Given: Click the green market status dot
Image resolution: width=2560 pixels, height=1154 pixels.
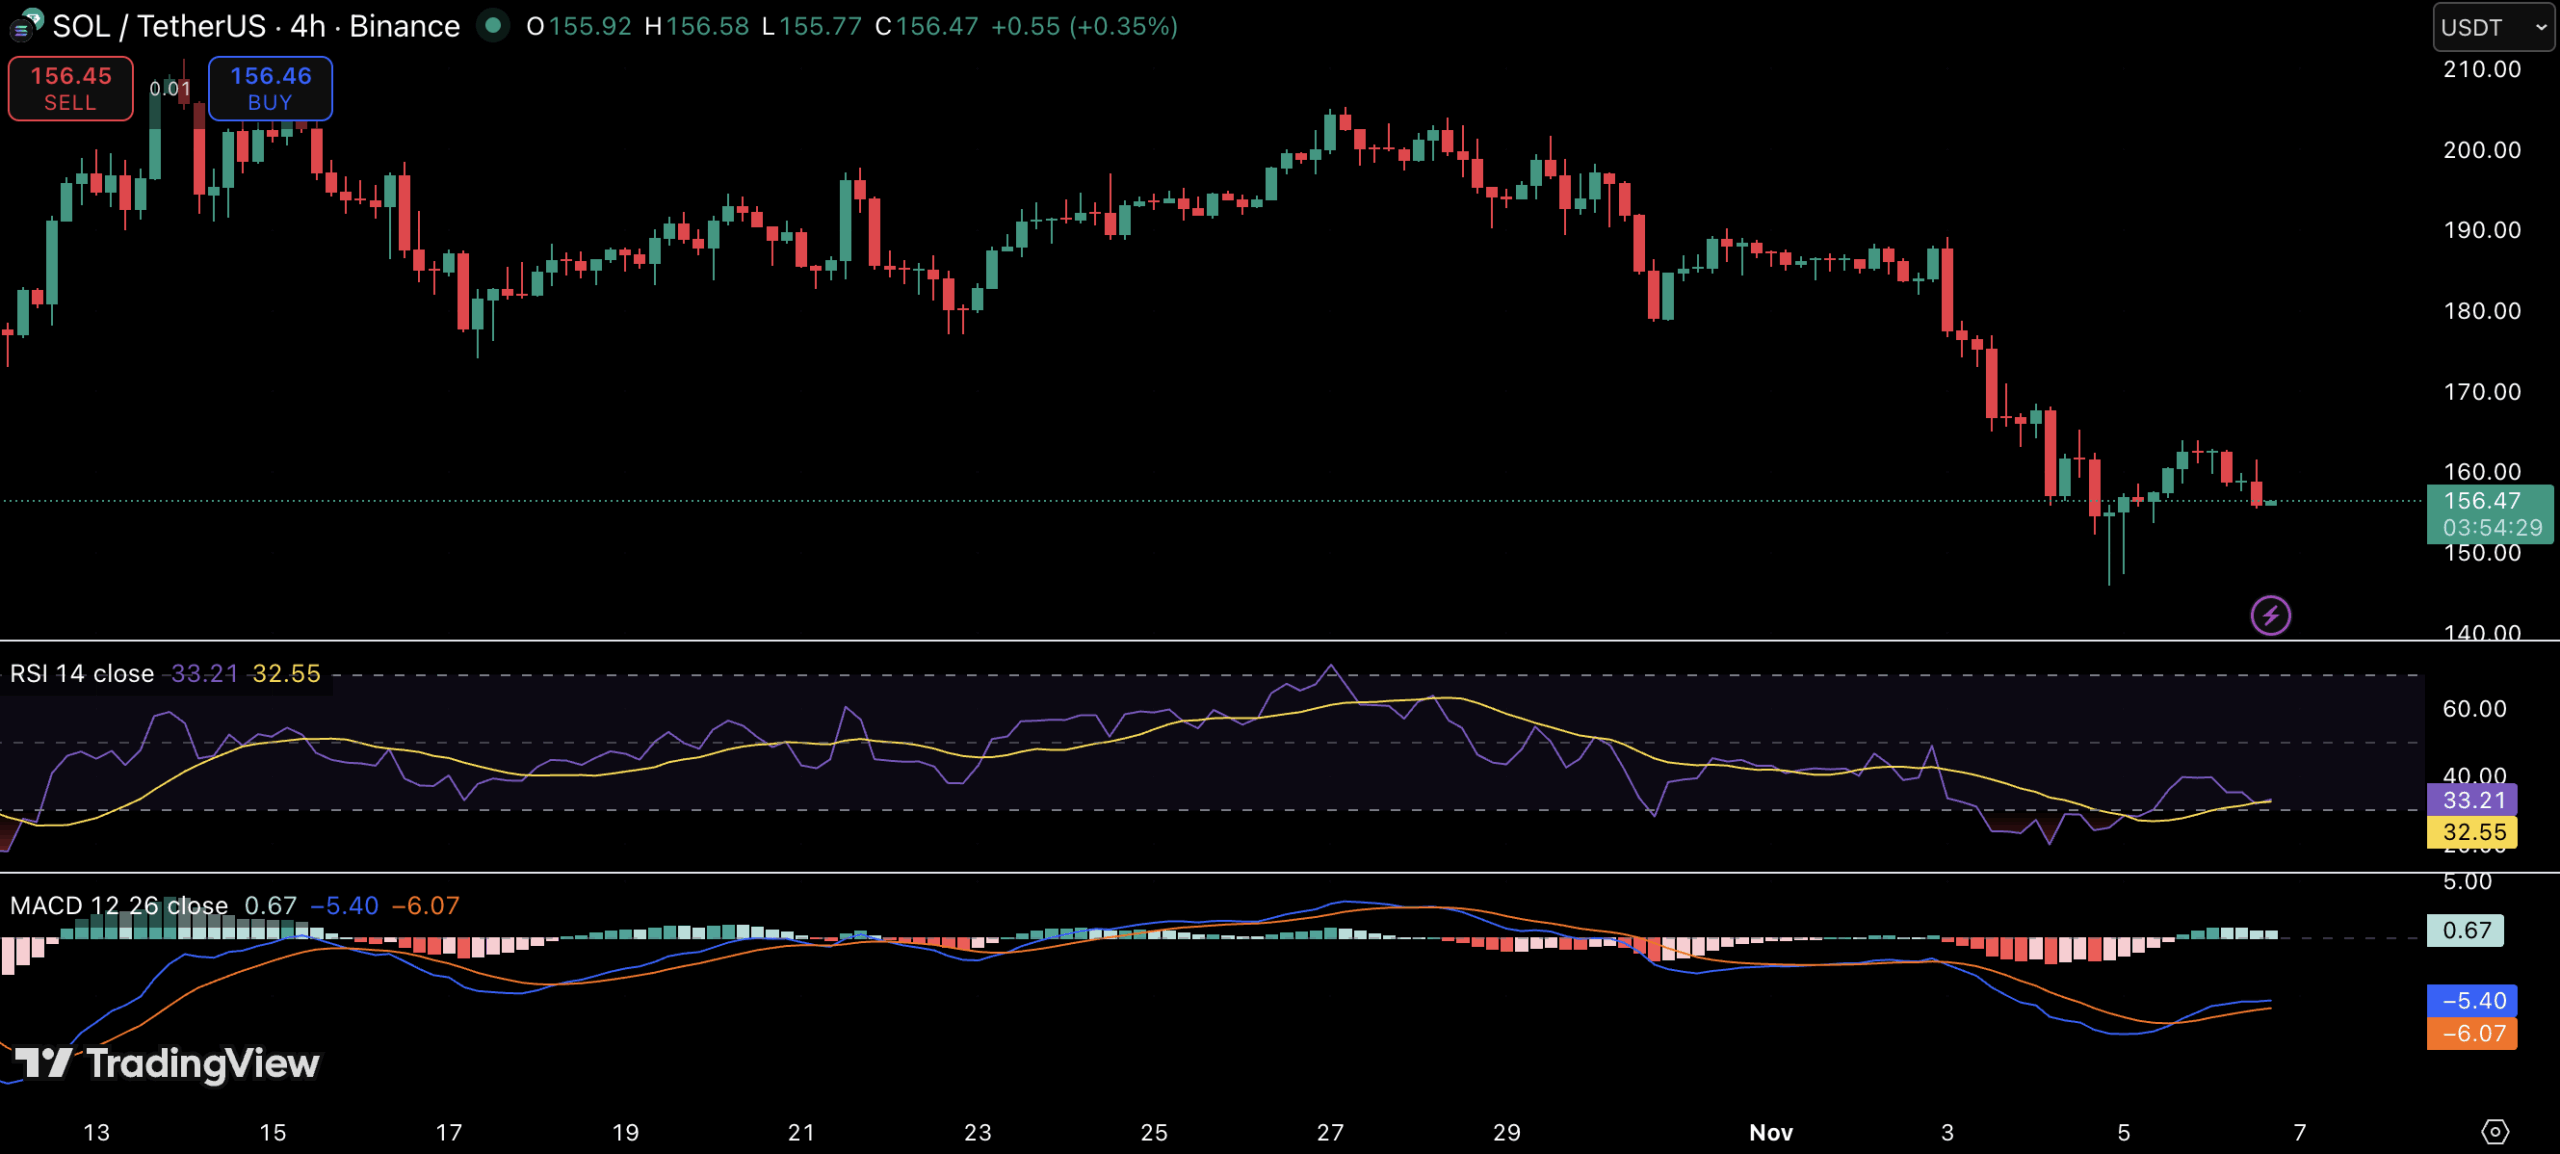Looking at the screenshot, I should (x=492, y=25).
